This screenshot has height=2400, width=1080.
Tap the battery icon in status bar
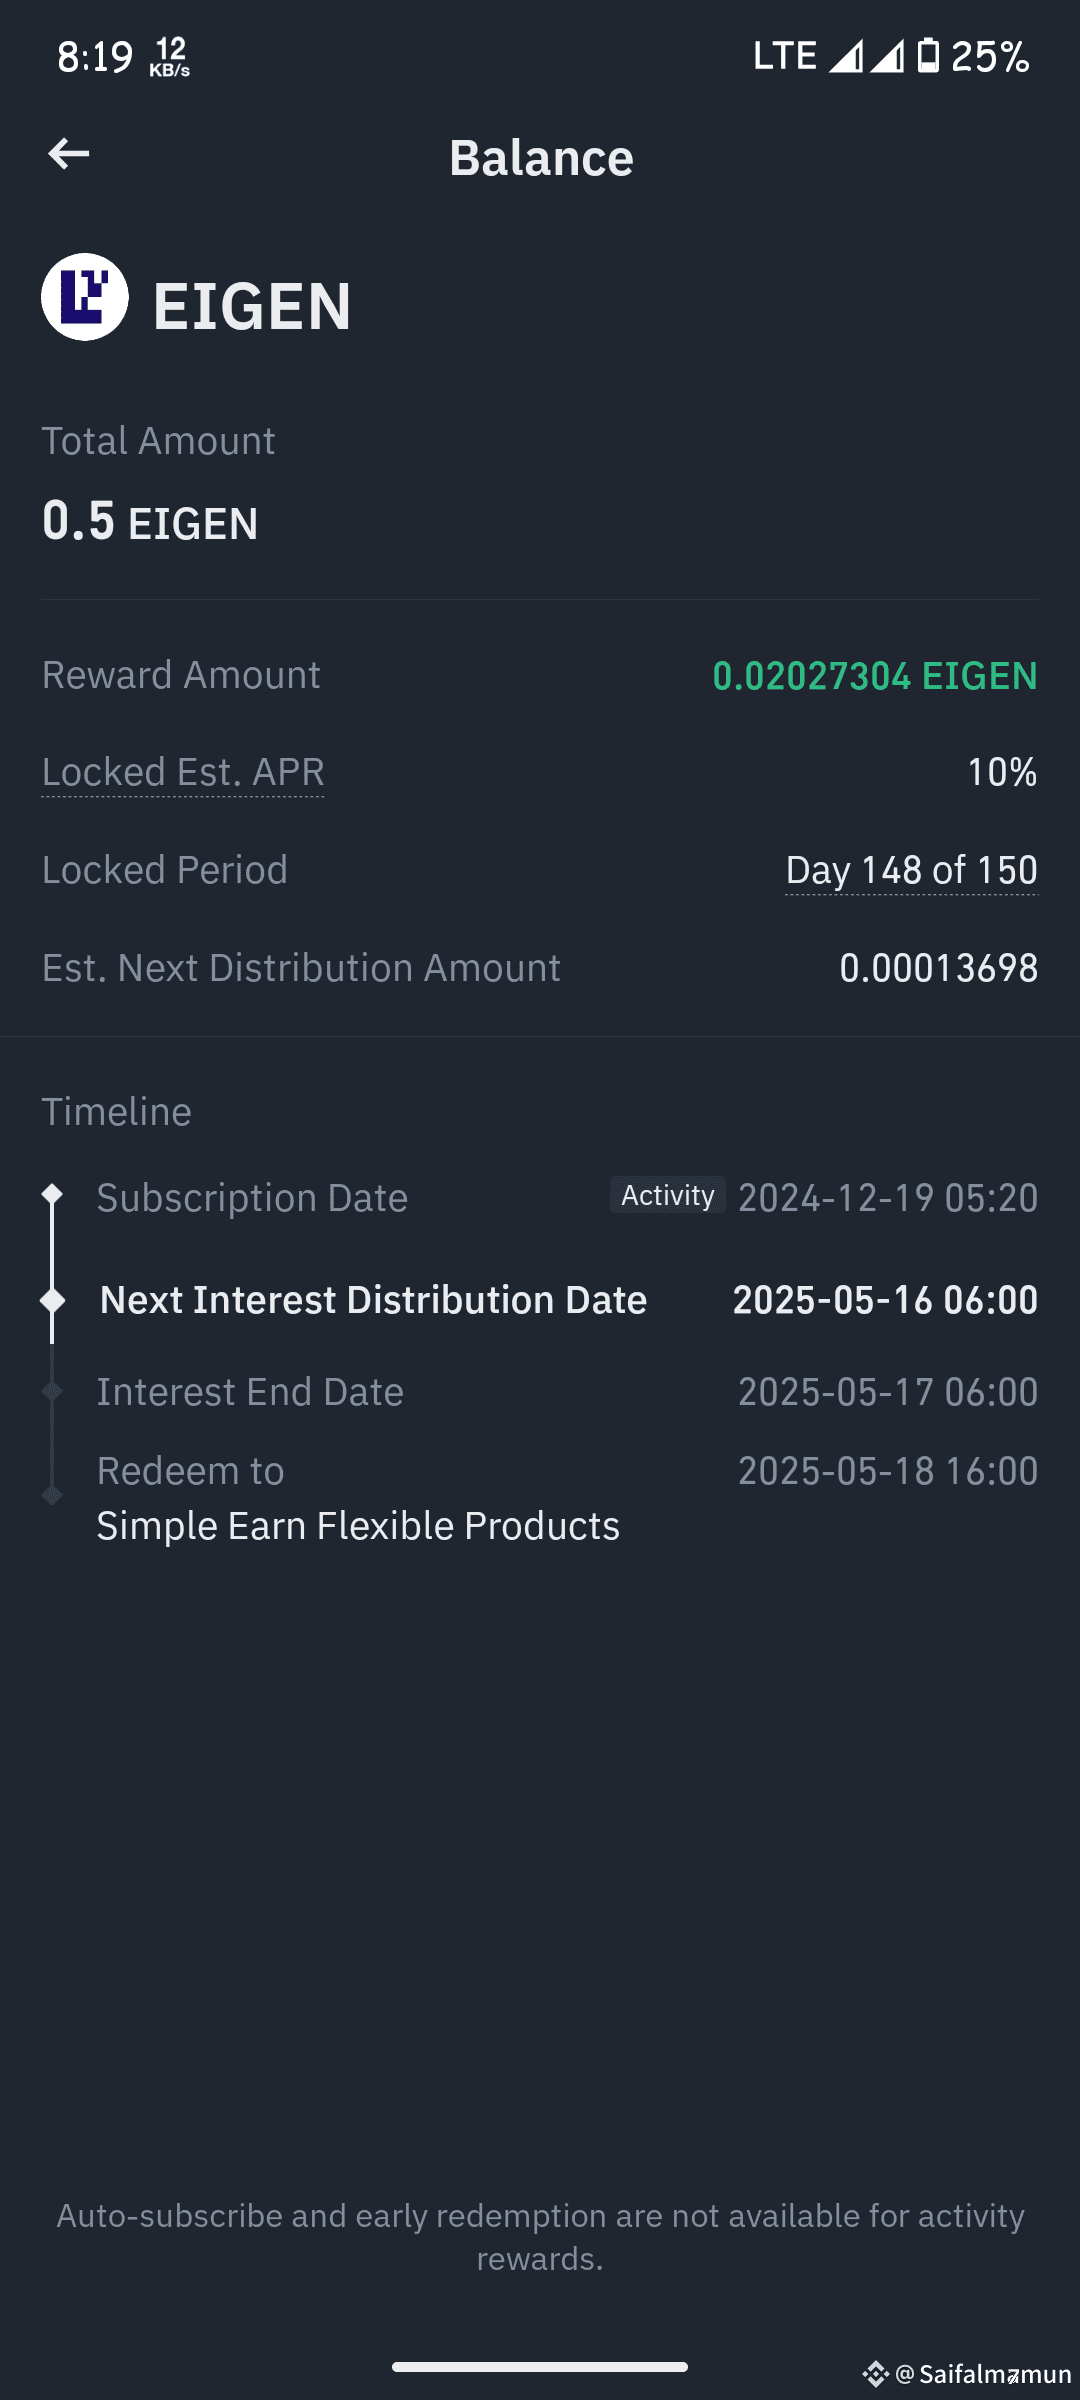pos(928,56)
